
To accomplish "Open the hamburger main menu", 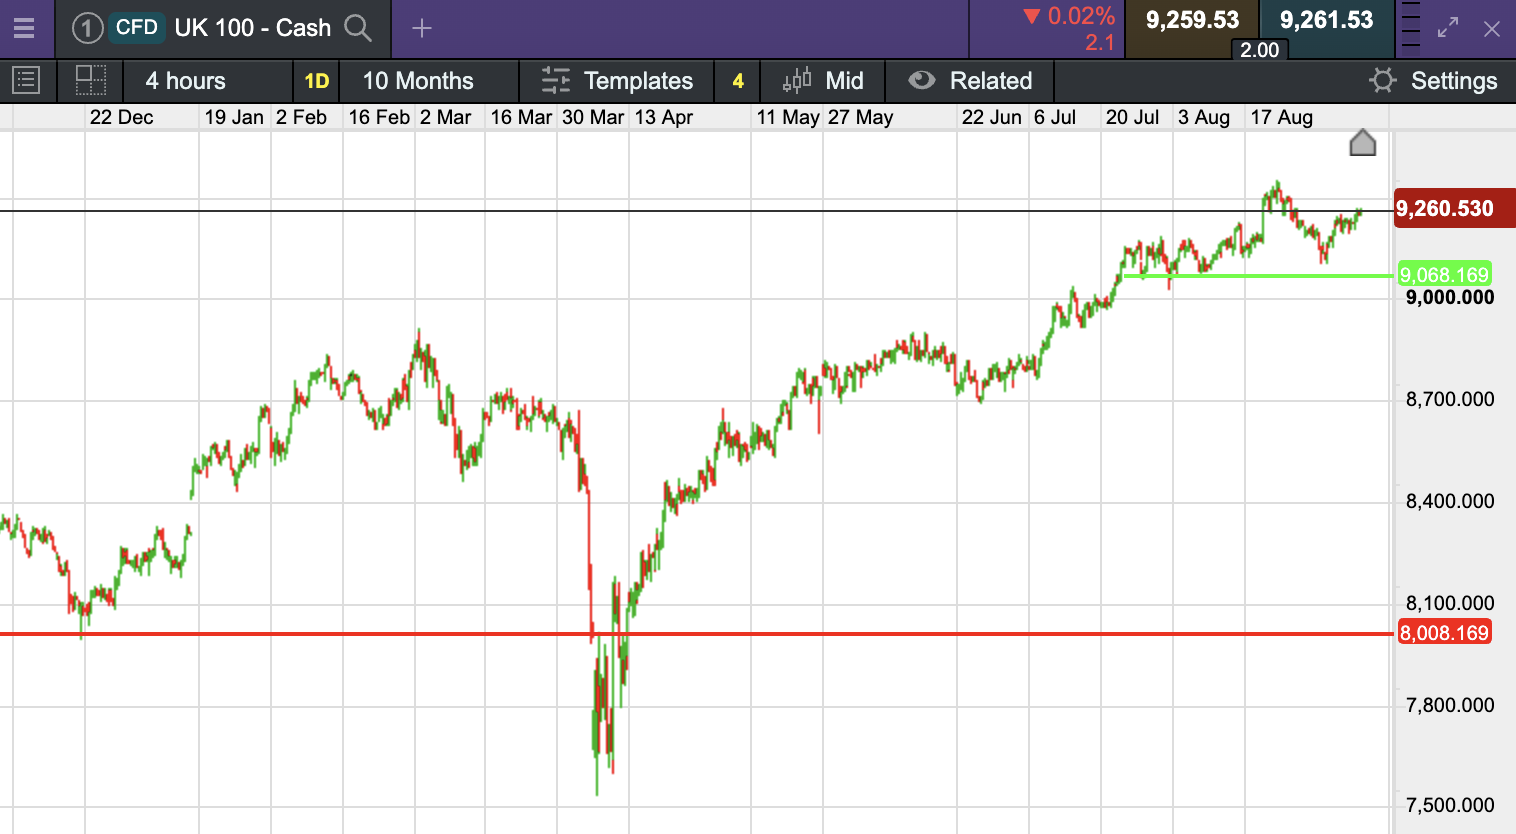I will click(24, 28).
